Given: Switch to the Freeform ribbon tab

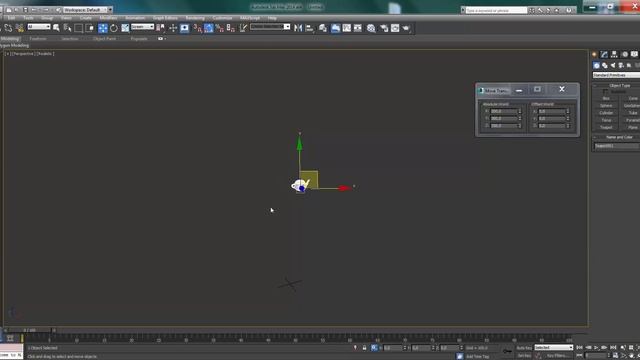Looking at the screenshot, I should pyautogui.click(x=38, y=39).
